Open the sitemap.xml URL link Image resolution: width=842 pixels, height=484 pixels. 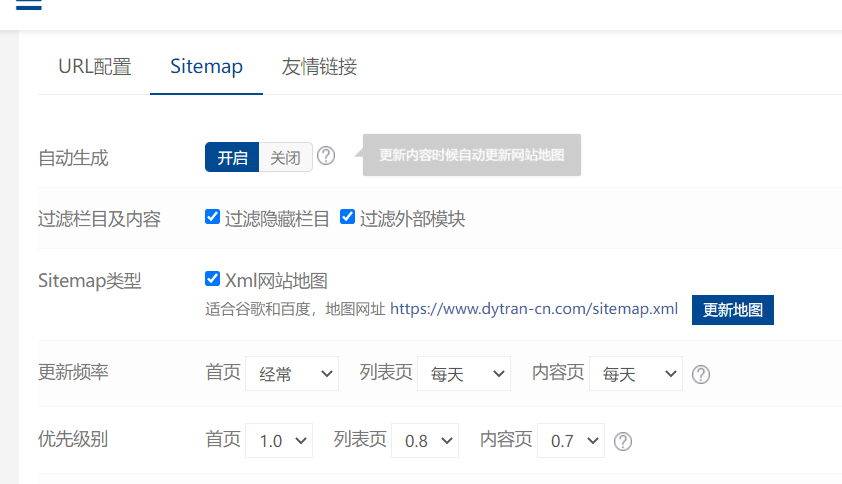[x=534, y=309]
